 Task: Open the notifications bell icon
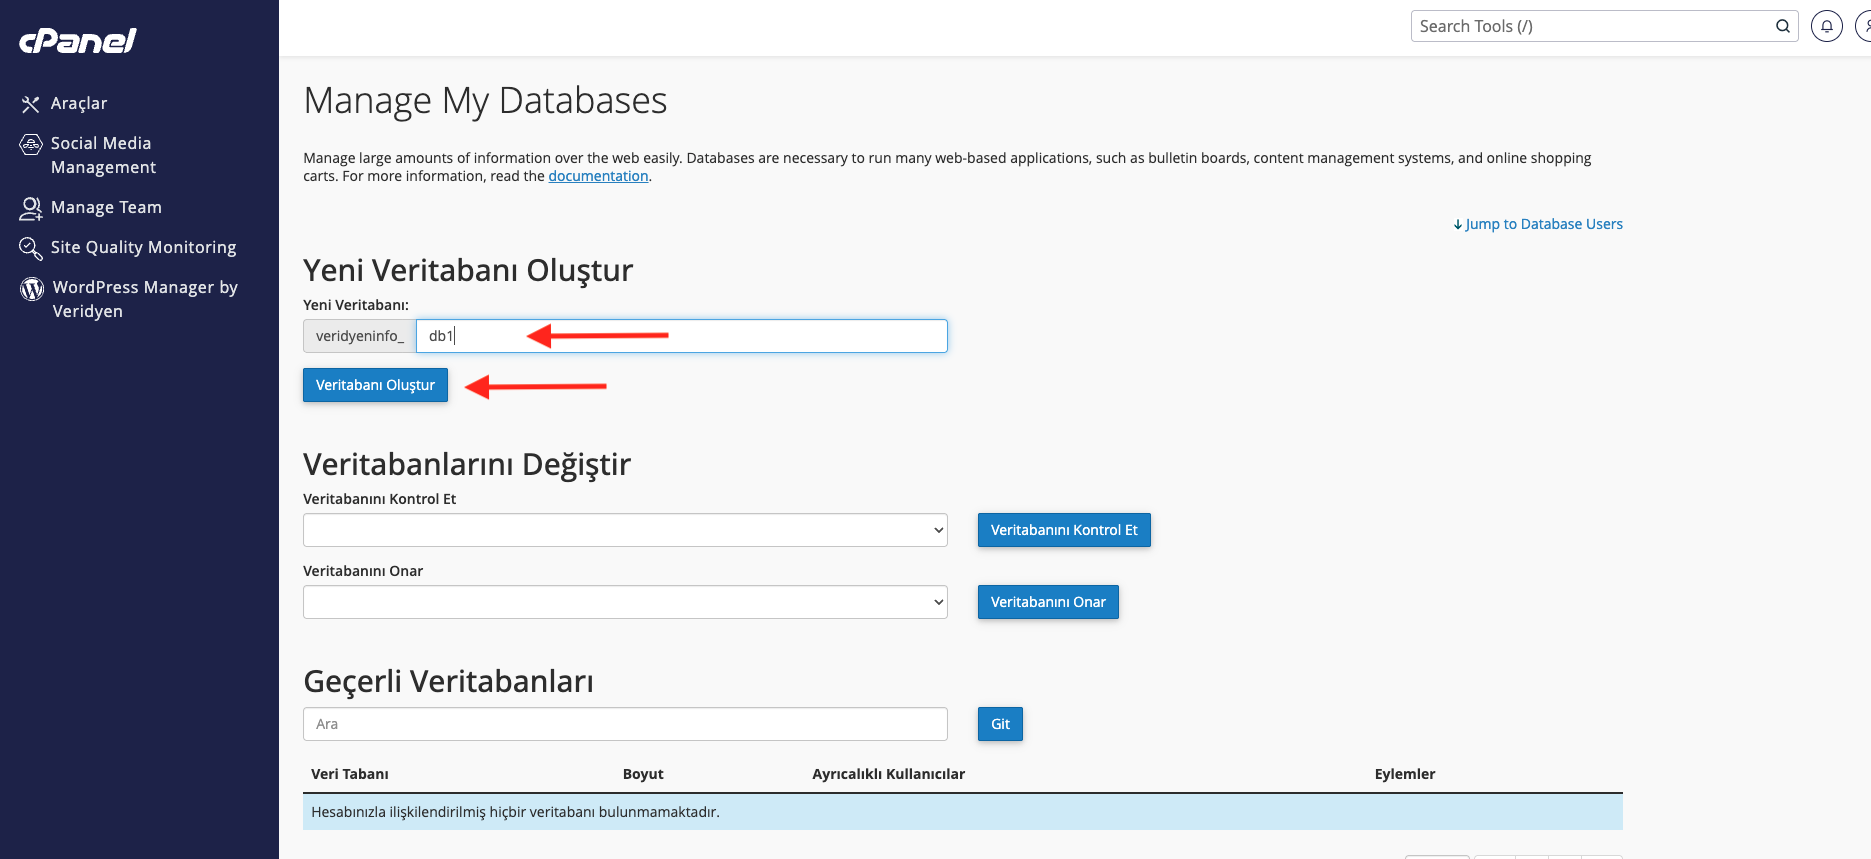coord(1826,26)
